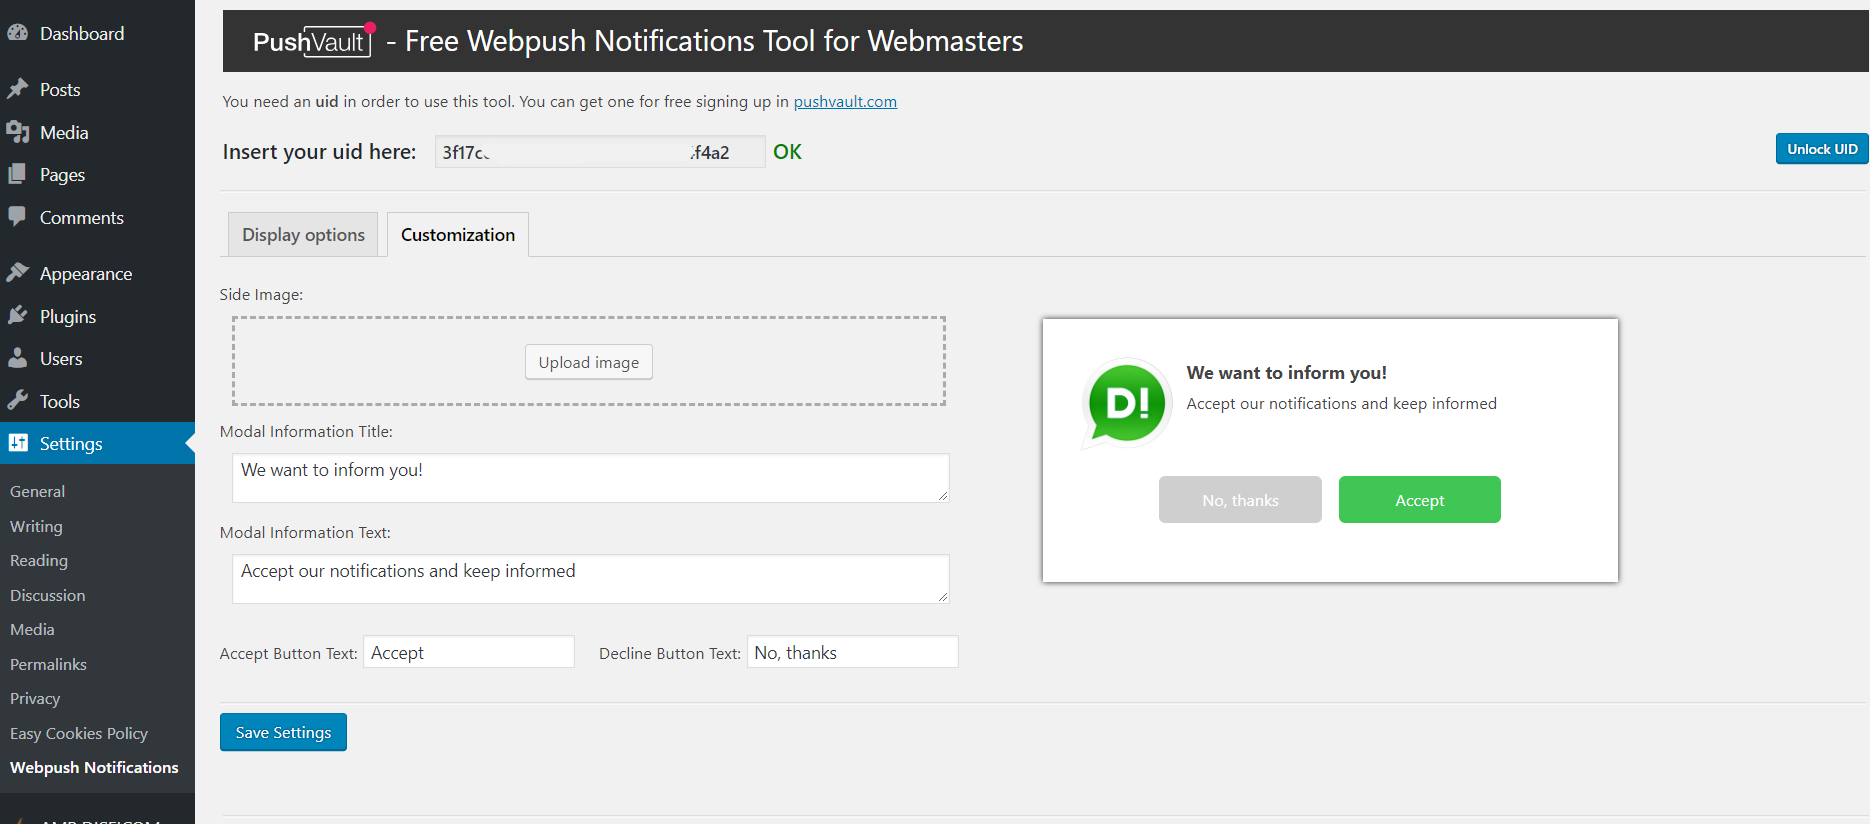Click the Unlock UID button
Image resolution: width=1870 pixels, height=824 pixels.
click(1821, 149)
